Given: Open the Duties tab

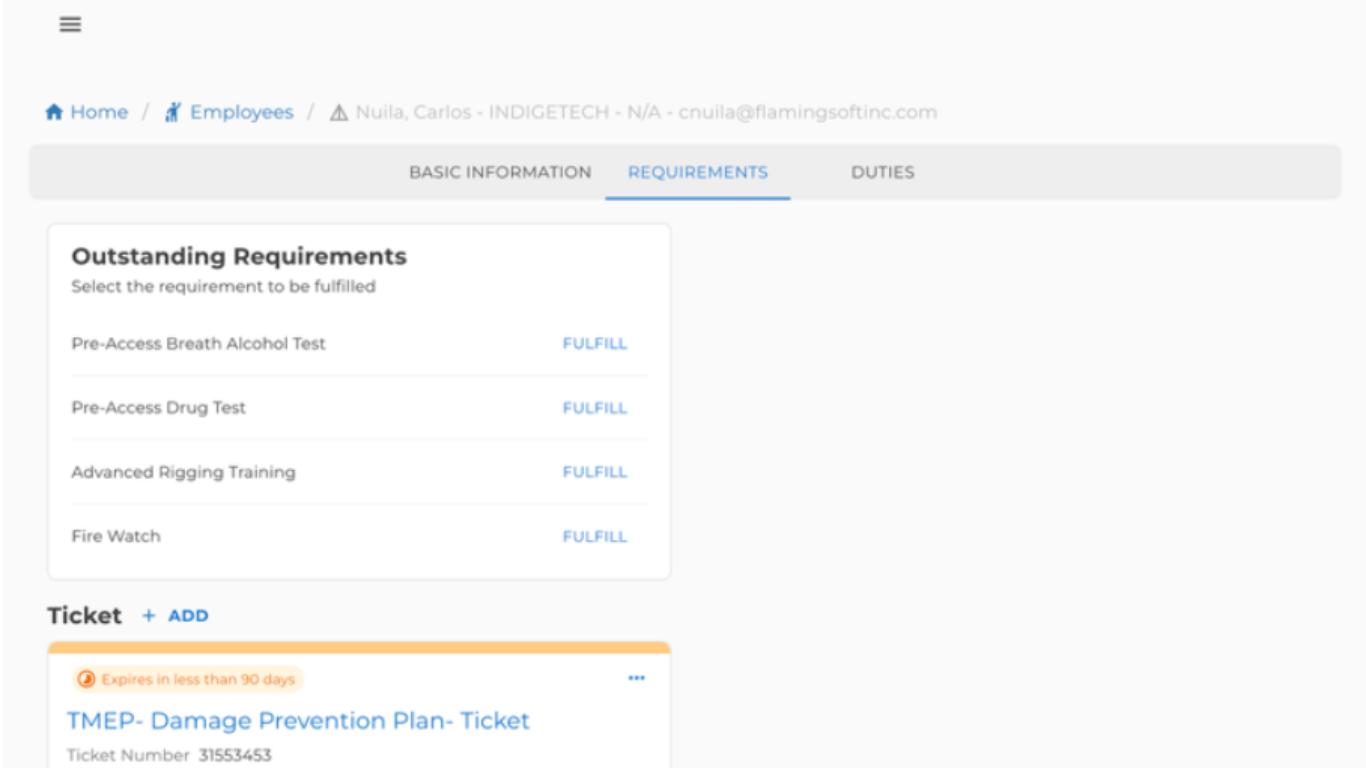Looking at the screenshot, I should (x=882, y=172).
